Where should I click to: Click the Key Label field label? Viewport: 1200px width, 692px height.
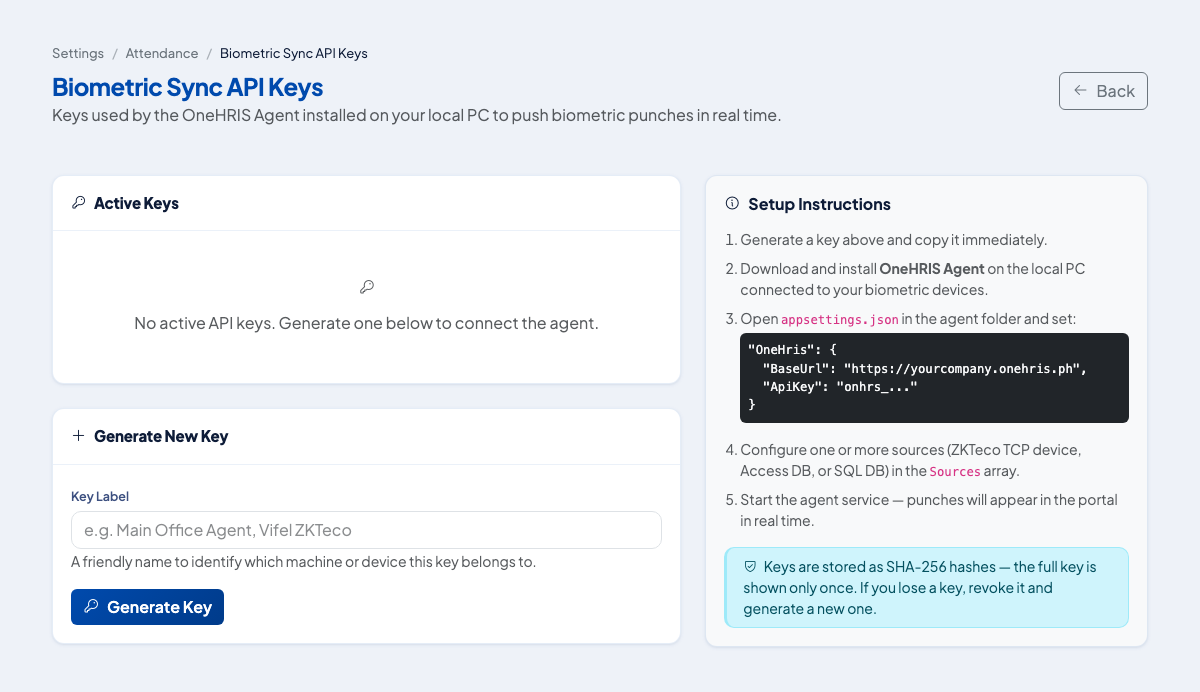click(100, 496)
